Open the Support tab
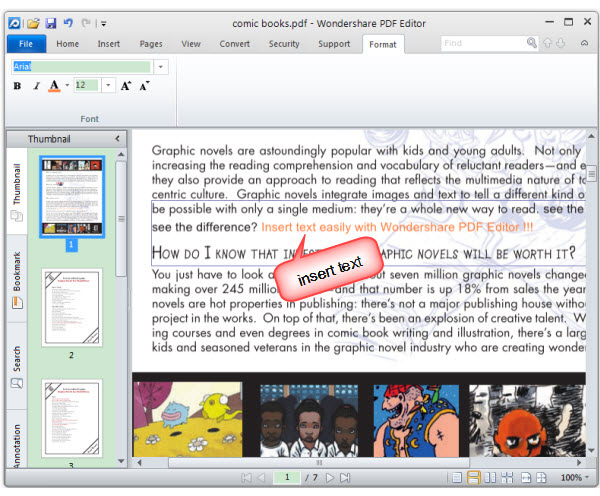 [334, 44]
